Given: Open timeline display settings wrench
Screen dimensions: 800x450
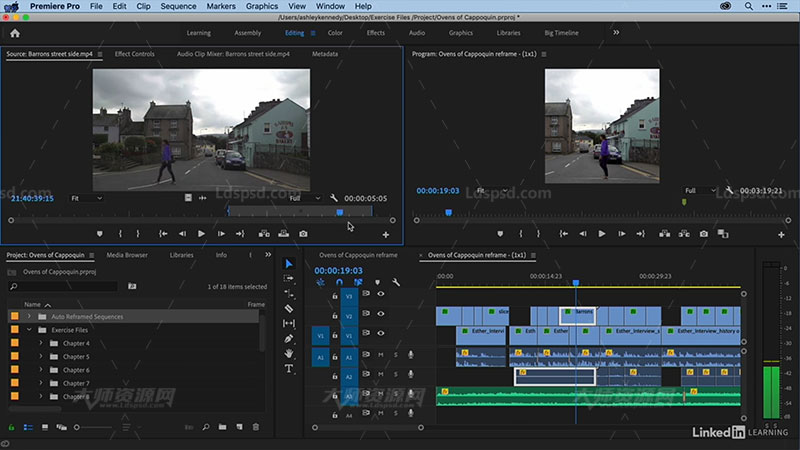Looking at the screenshot, I should 396,282.
